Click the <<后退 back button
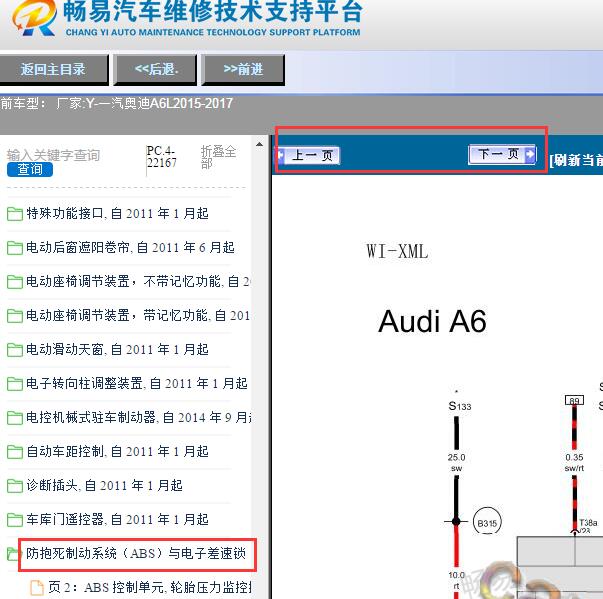The width and height of the screenshot is (603, 599). coord(156,70)
